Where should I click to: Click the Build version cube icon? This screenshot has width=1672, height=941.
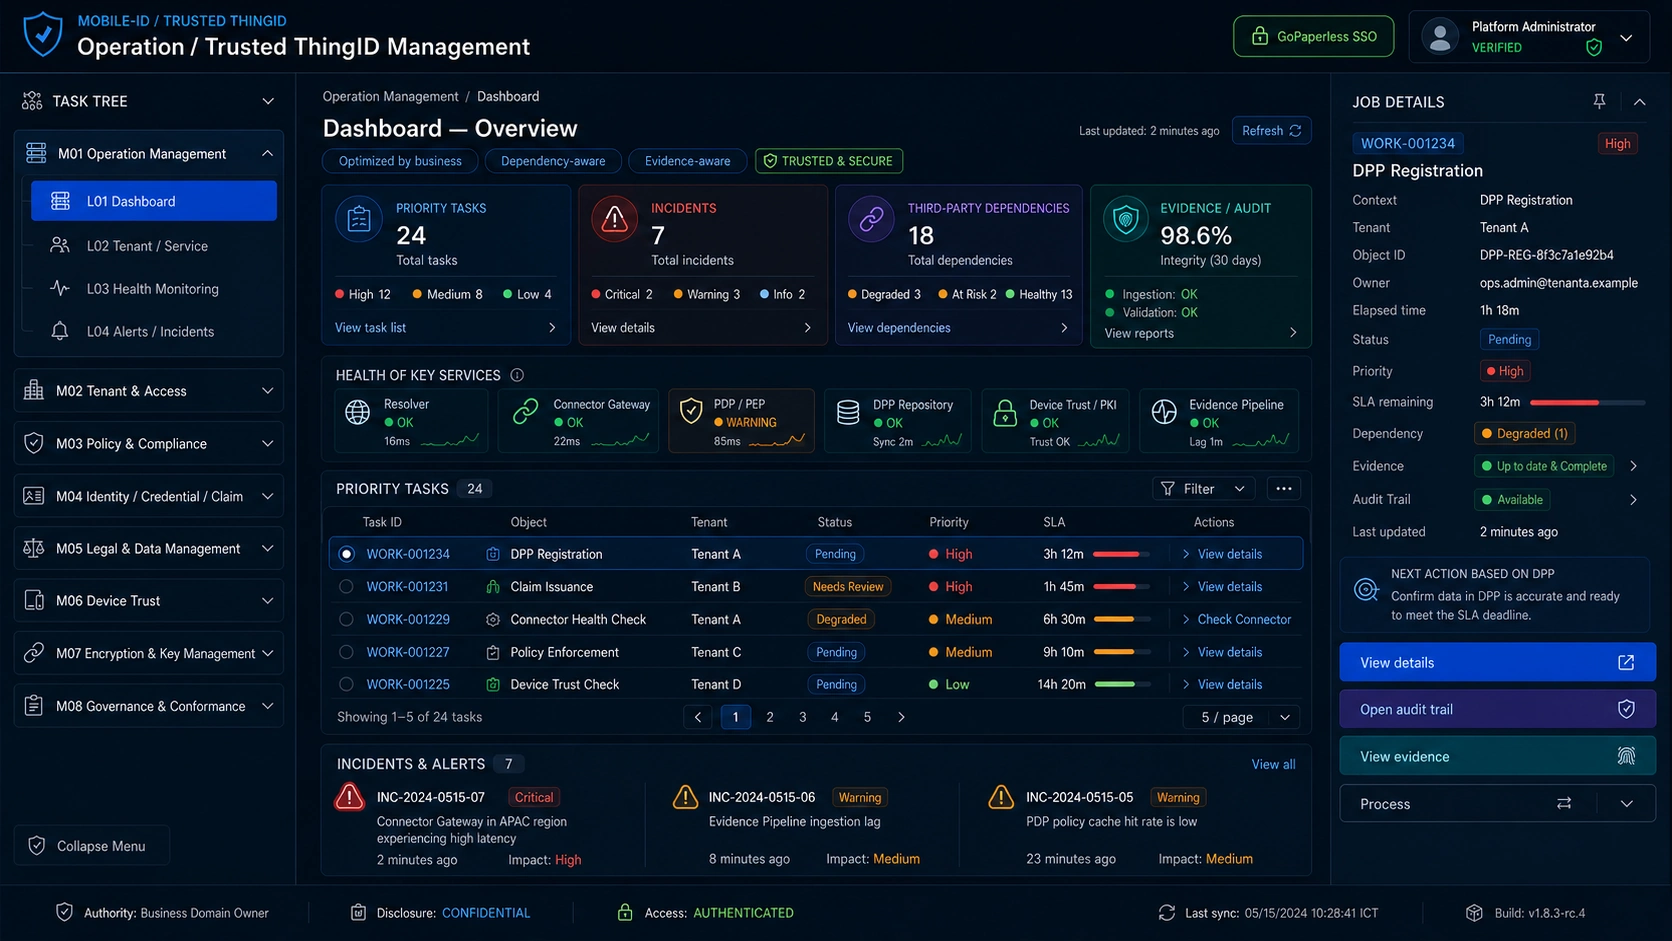click(1474, 913)
